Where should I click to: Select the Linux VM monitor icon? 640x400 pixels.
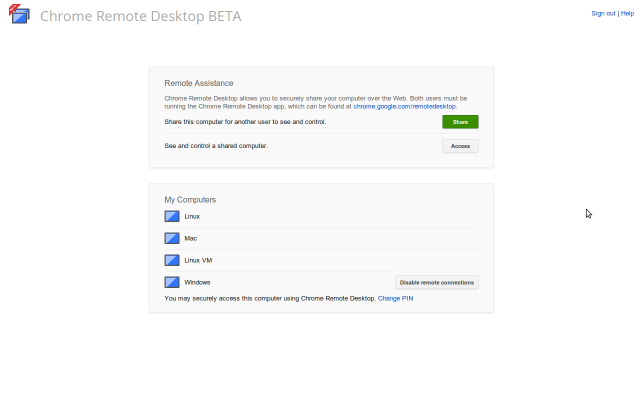tap(172, 260)
